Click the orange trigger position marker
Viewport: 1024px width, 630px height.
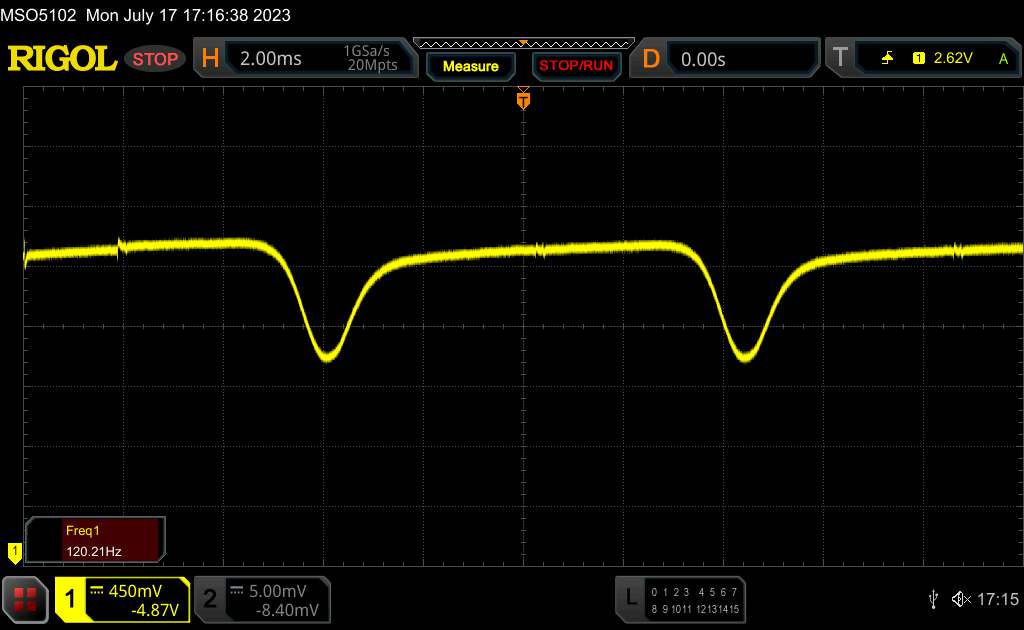click(522, 100)
